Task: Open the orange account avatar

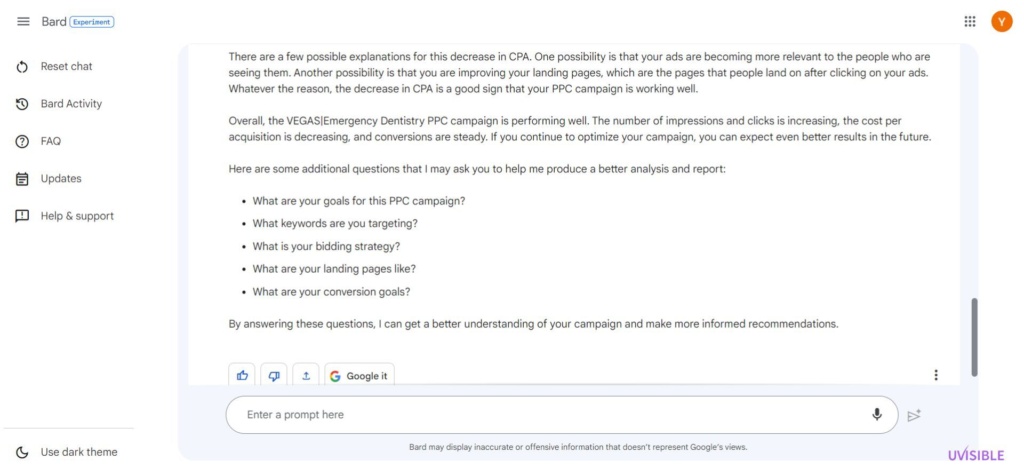Action: click(x=1001, y=22)
